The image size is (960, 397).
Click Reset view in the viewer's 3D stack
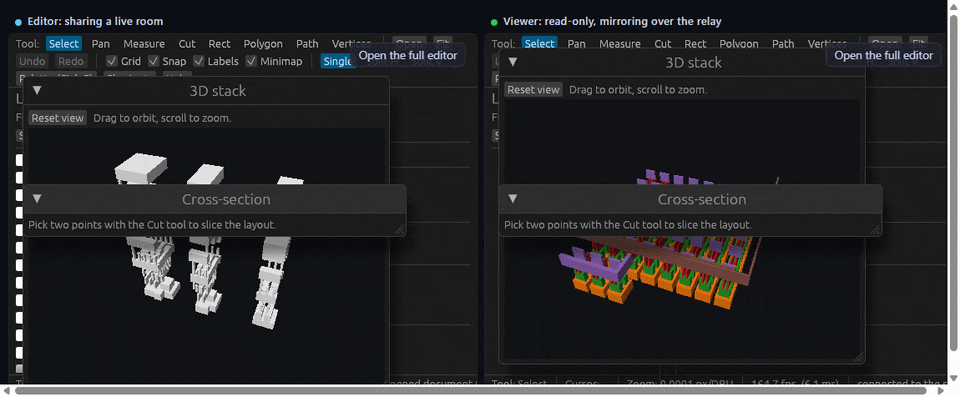point(533,89)
